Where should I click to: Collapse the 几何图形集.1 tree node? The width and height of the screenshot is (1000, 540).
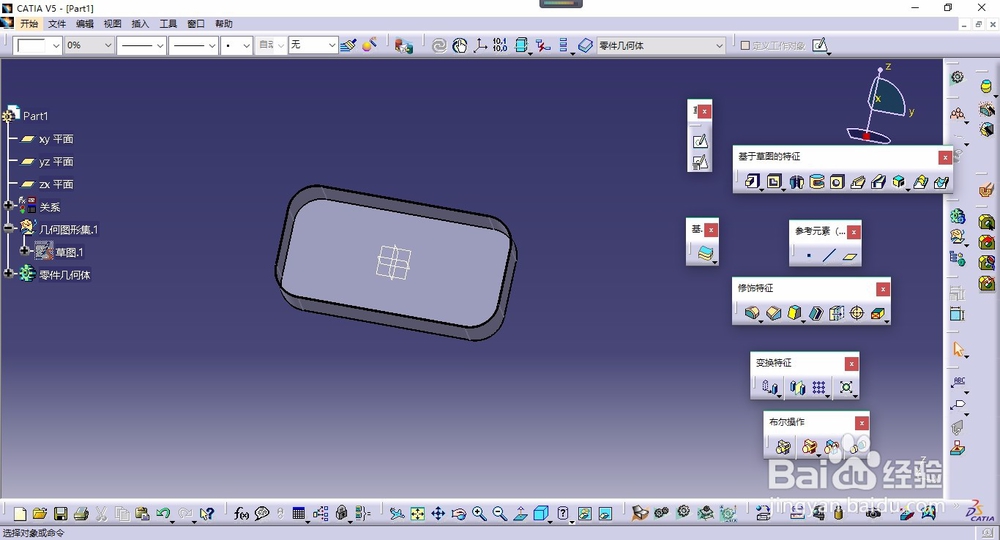(x=8, y=228)
